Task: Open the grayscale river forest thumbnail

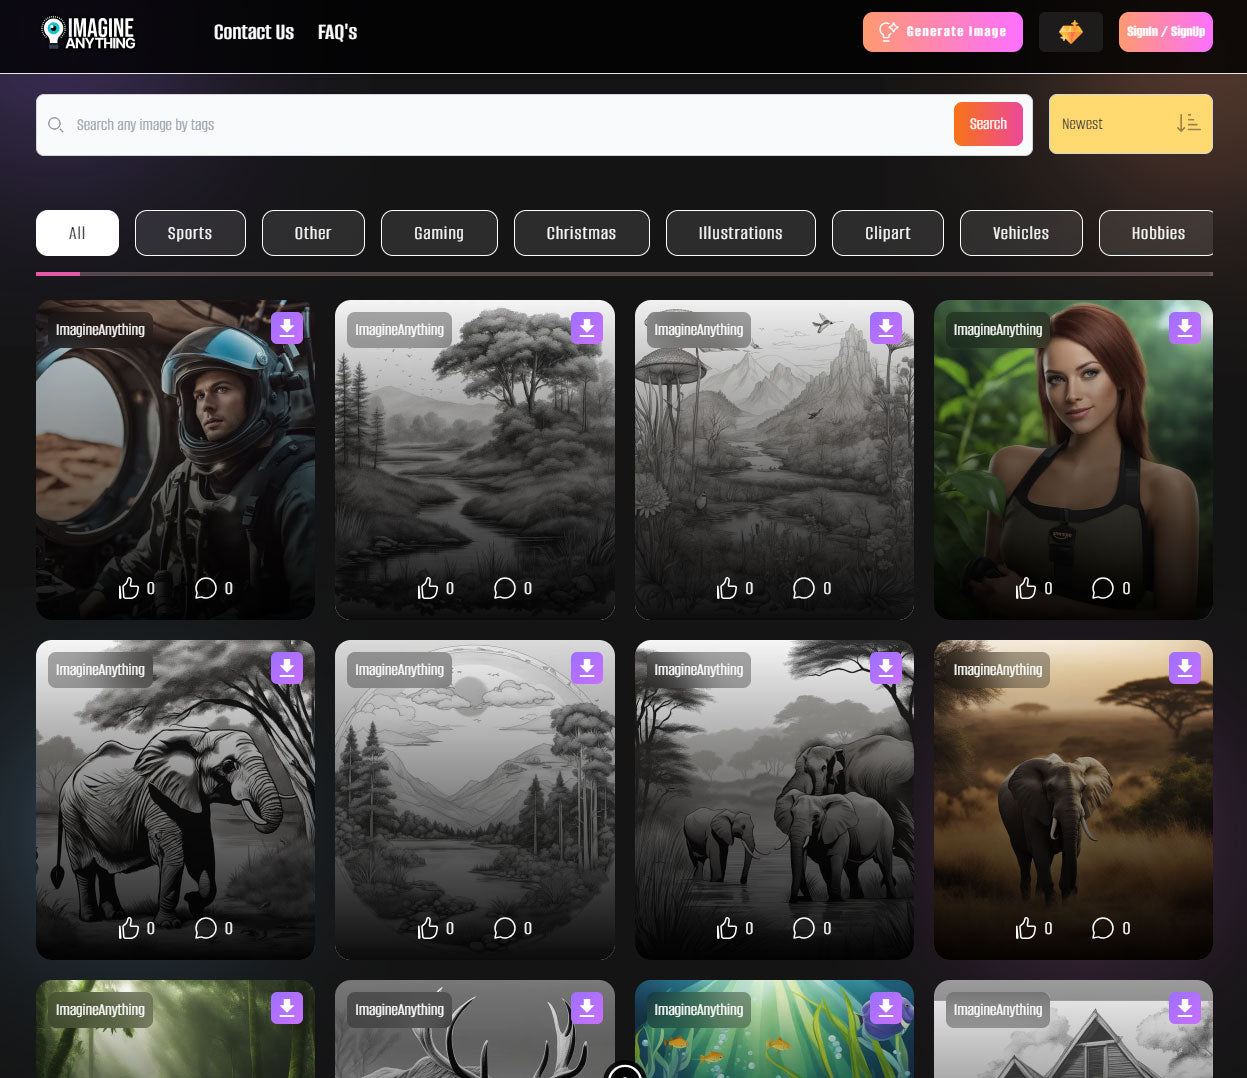Action: (x=475, y=460)
